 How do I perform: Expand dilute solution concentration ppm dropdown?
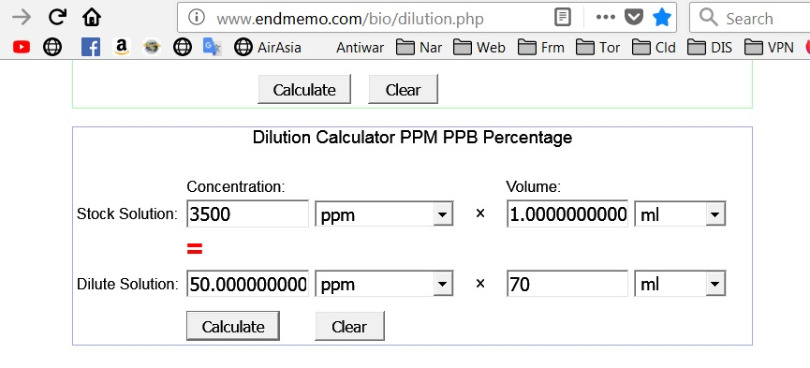point(384,284)
